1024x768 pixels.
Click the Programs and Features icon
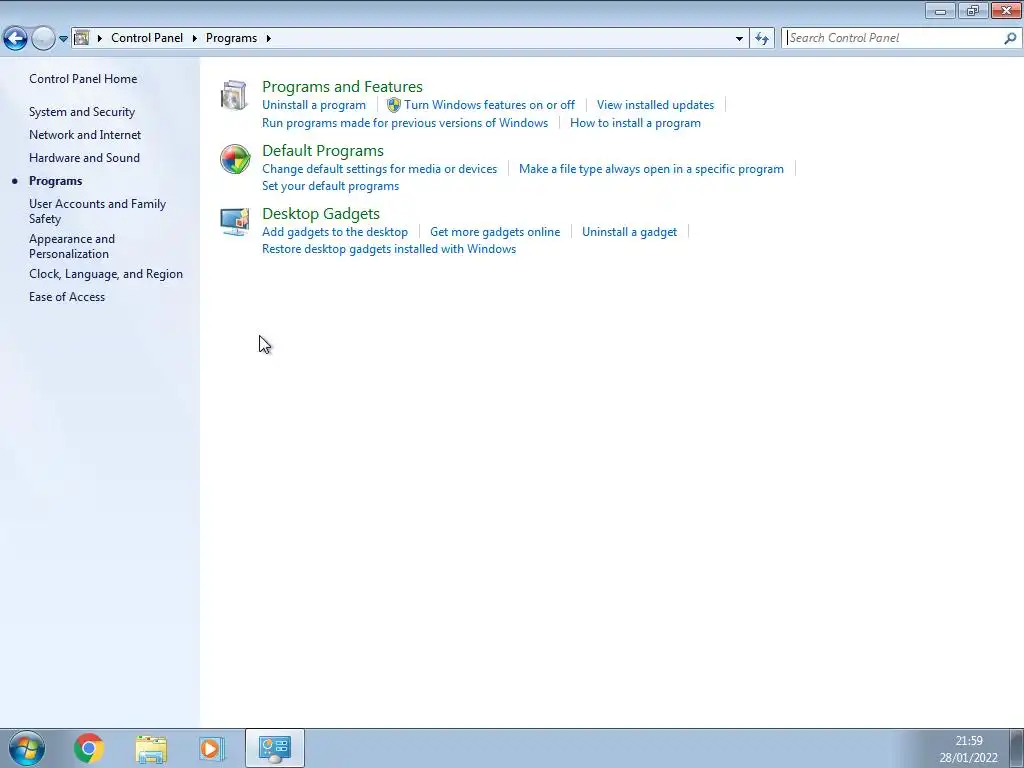click(x=234, y=95)
